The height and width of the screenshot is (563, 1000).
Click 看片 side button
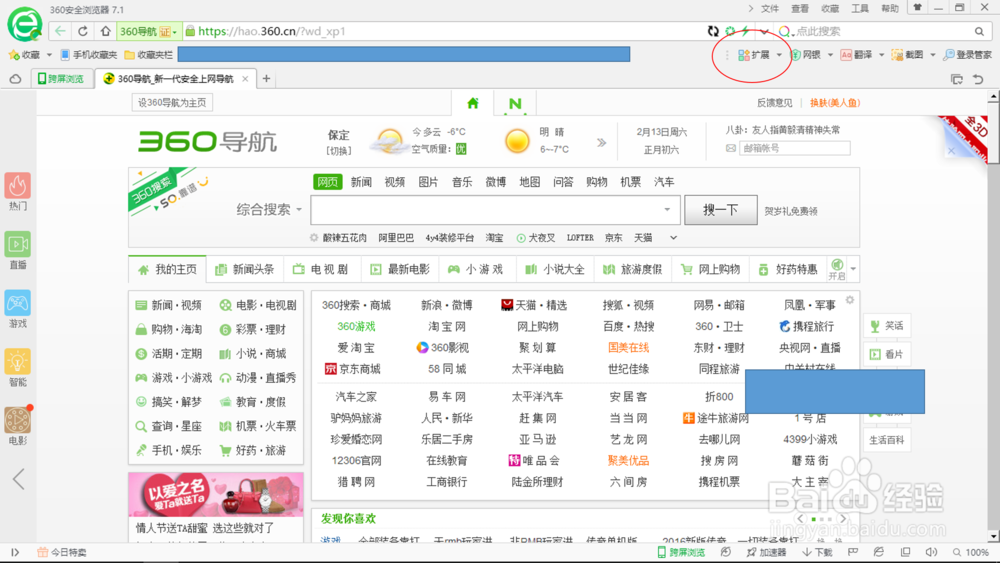tap(887, 354)
